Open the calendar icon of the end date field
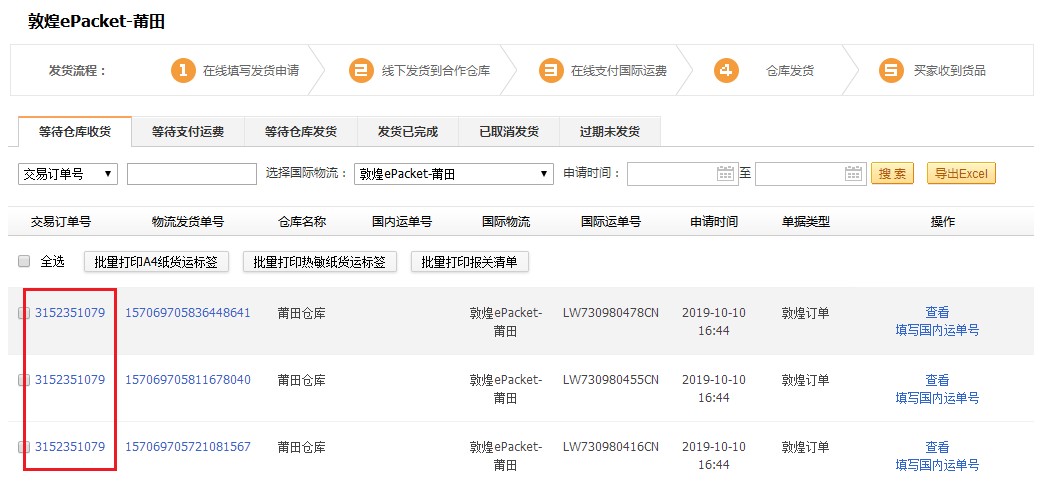The width and height of the screenshot is (1045, 486). click(853, 173)
